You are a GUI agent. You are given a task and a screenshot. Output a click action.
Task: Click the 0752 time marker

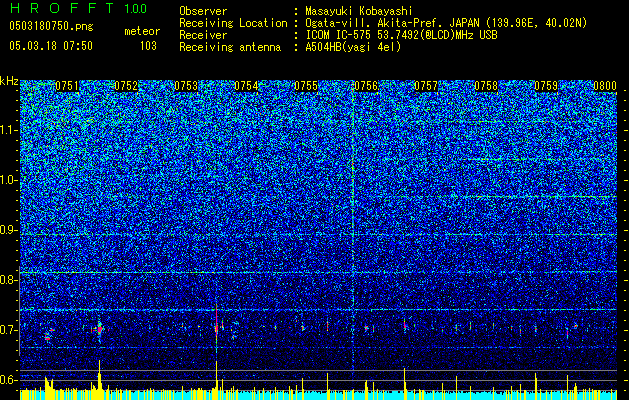coord(126,86)
